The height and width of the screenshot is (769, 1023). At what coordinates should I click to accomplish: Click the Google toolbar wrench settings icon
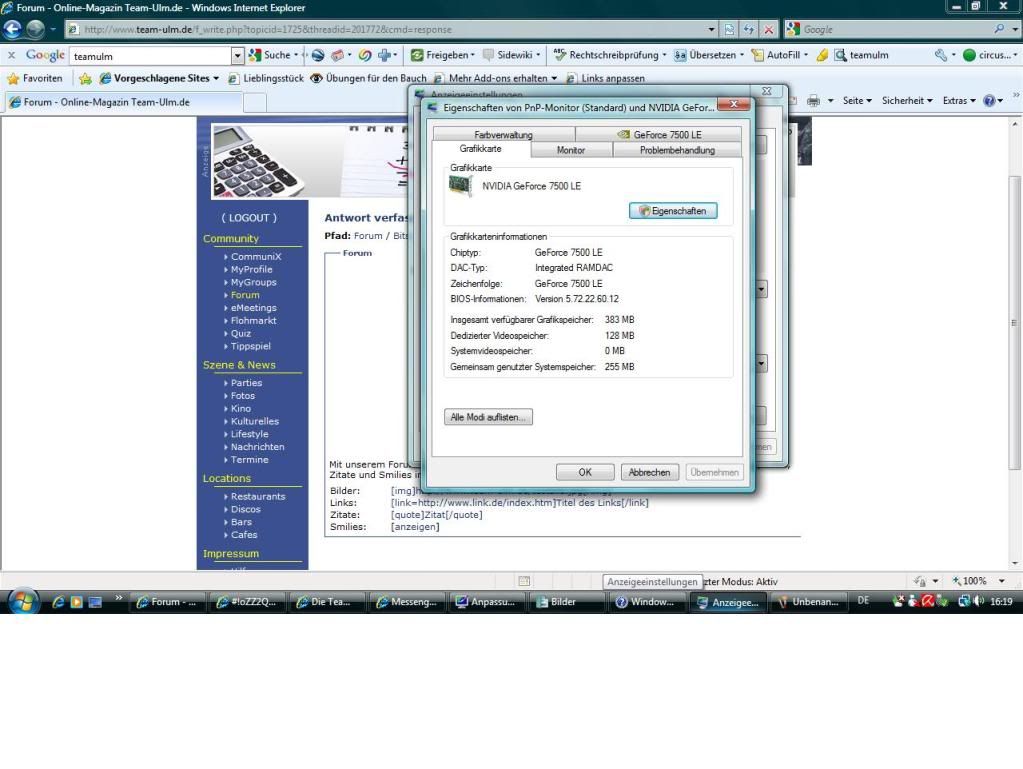pyautogui.click(x=941, y=56)
